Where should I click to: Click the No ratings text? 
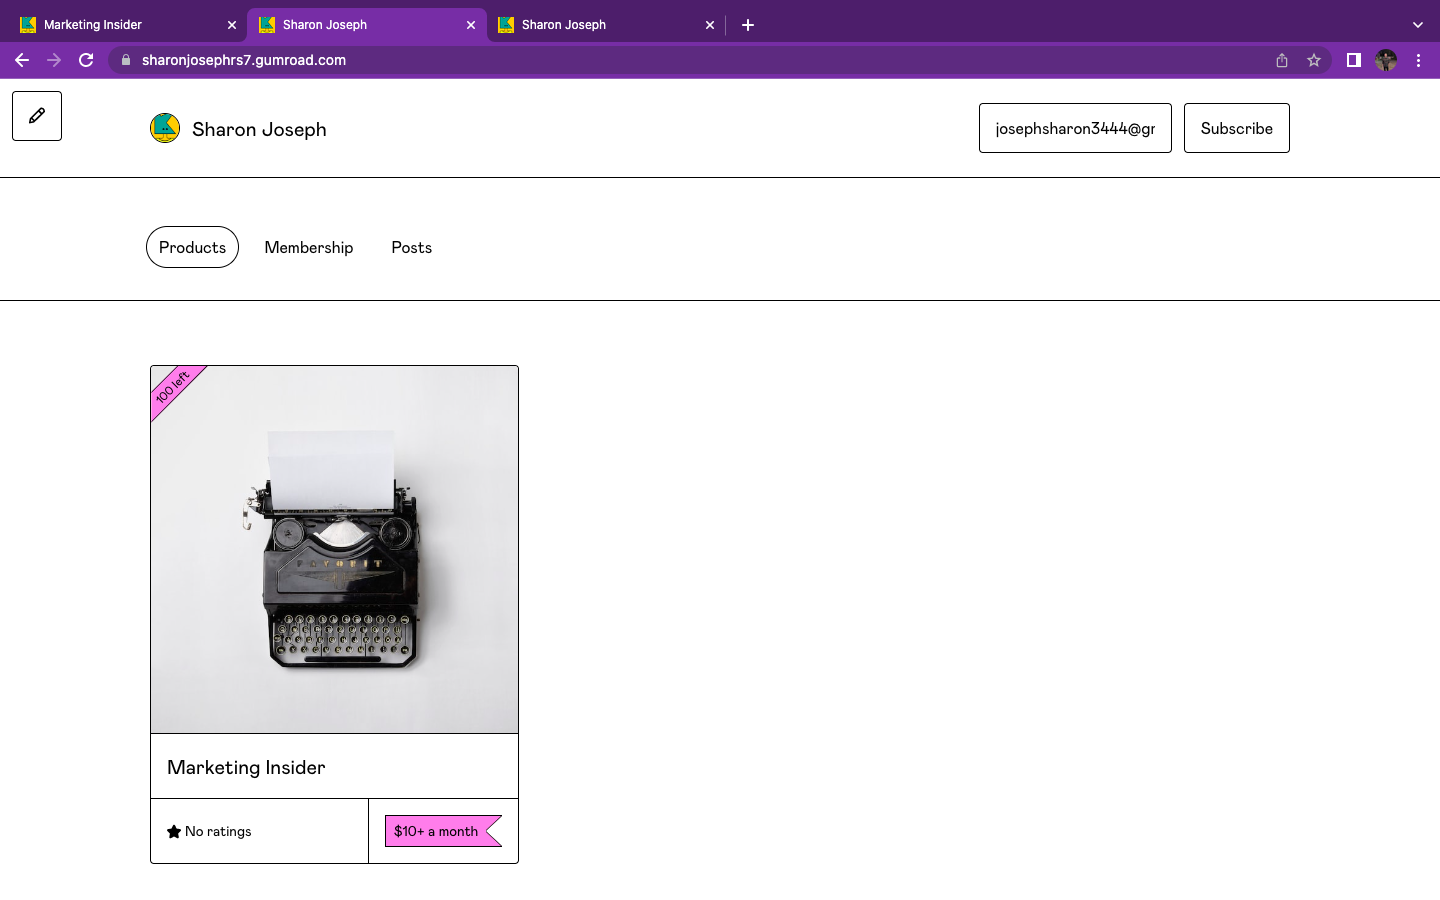click(x=218, y=831)
